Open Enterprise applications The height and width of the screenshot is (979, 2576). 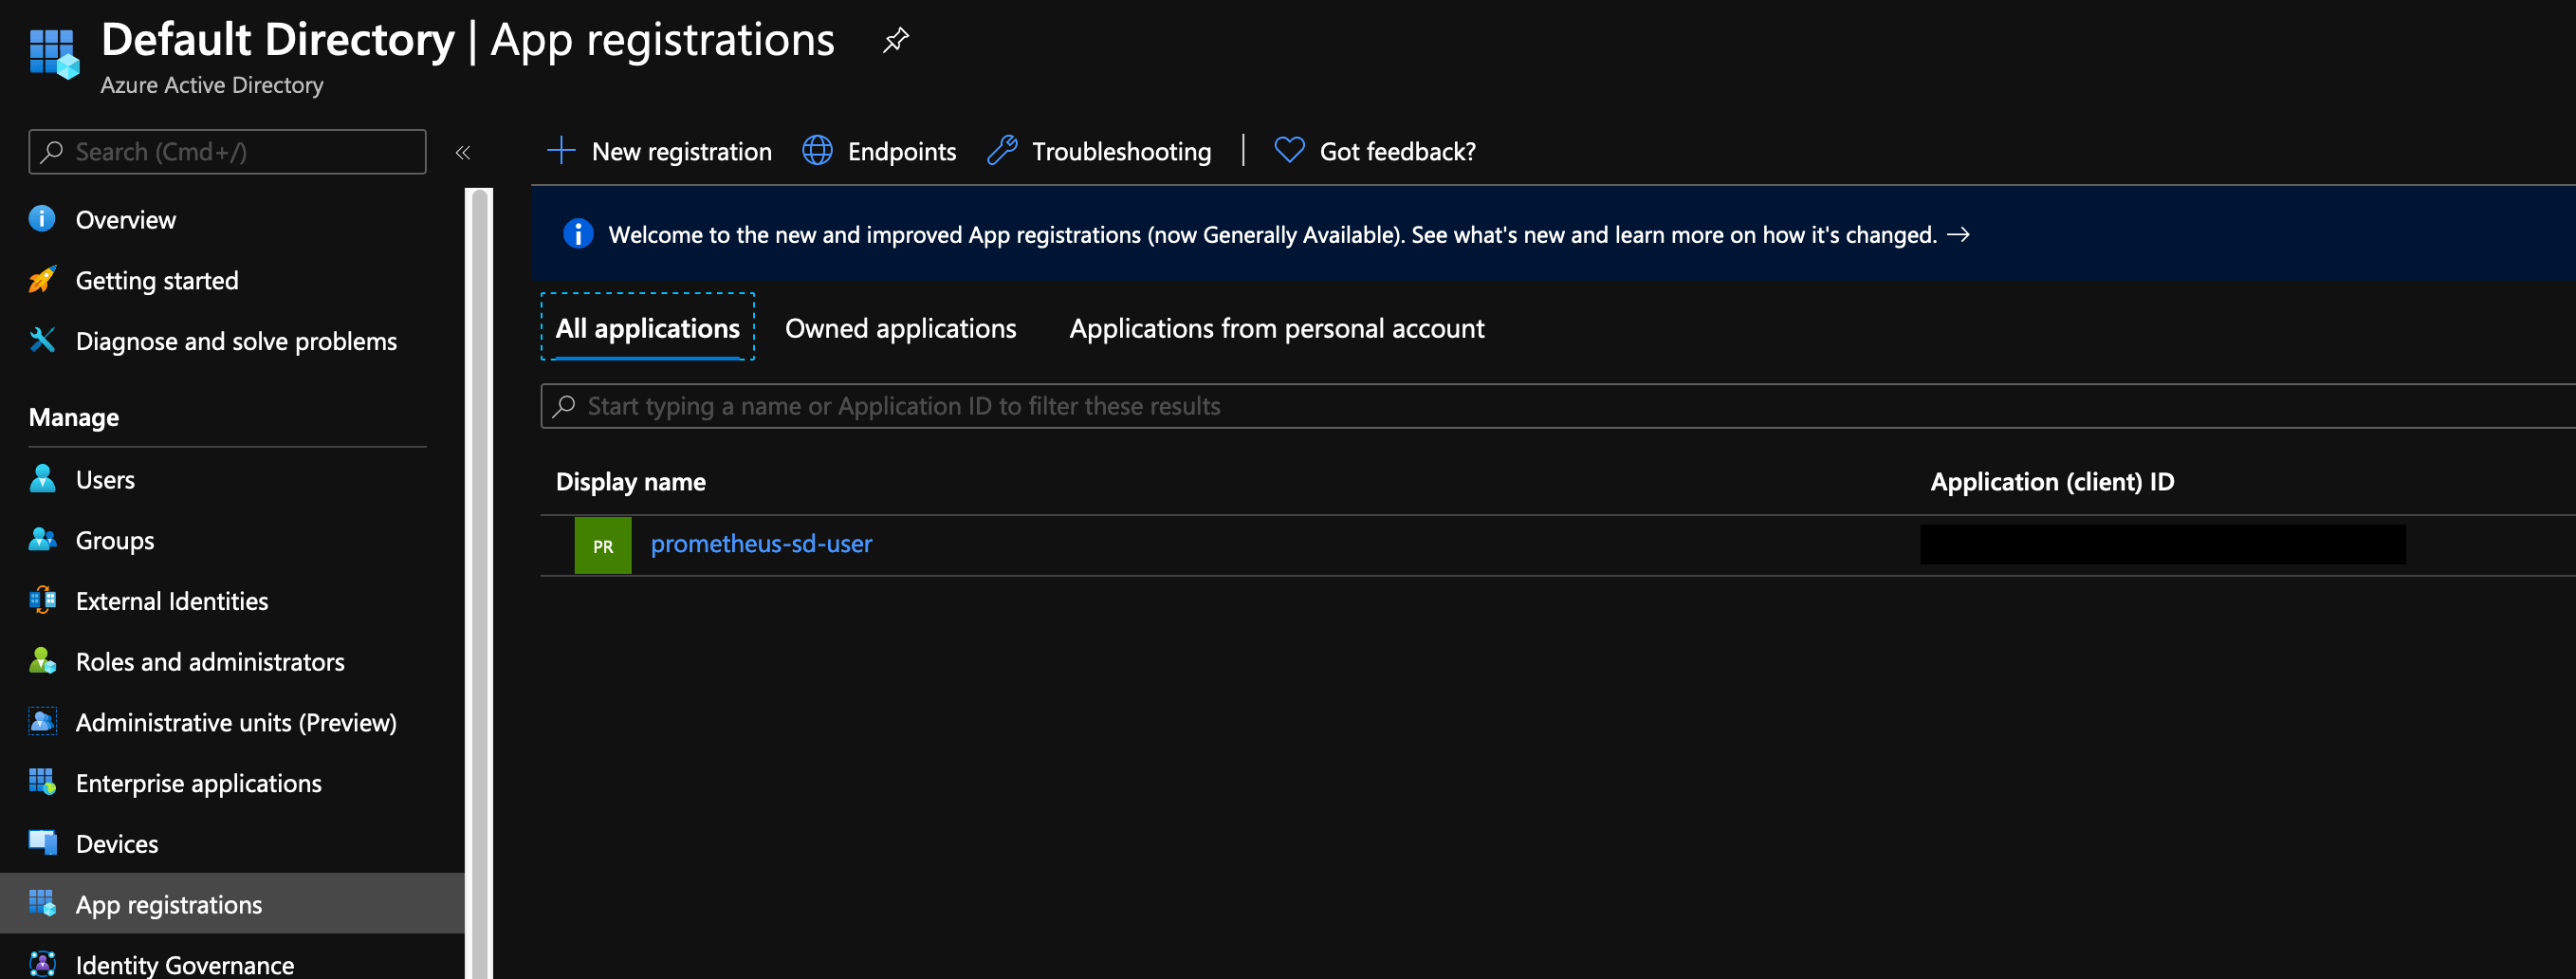tap(198, 783)
